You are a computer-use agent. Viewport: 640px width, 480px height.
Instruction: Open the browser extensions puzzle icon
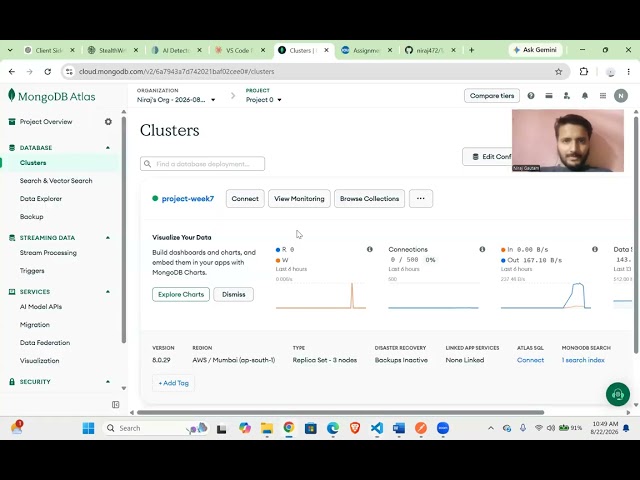coord(584,71)
